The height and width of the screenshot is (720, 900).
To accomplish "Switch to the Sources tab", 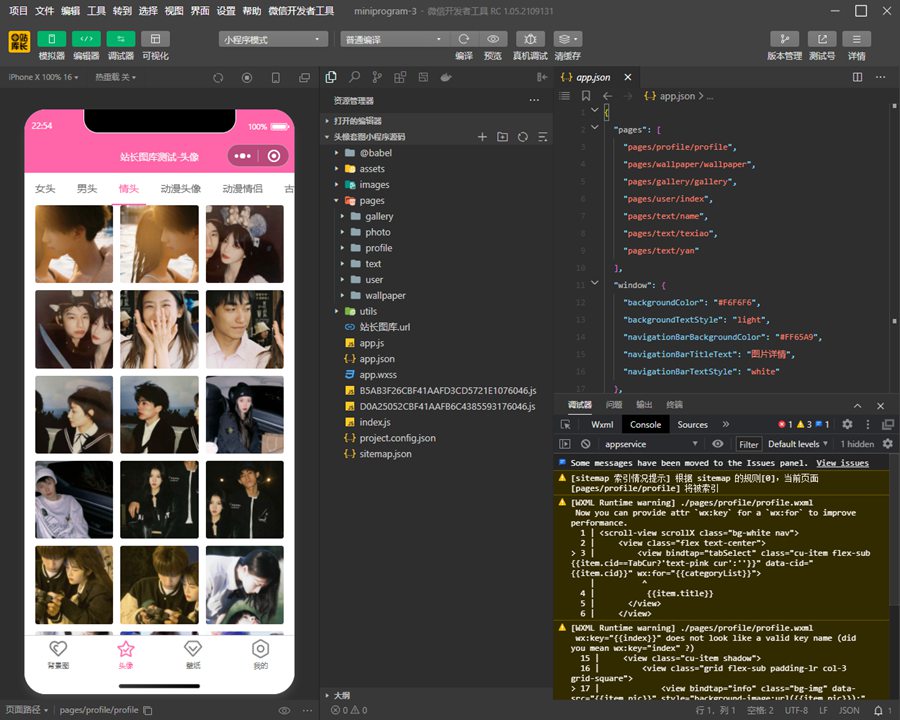I will 692,424.
